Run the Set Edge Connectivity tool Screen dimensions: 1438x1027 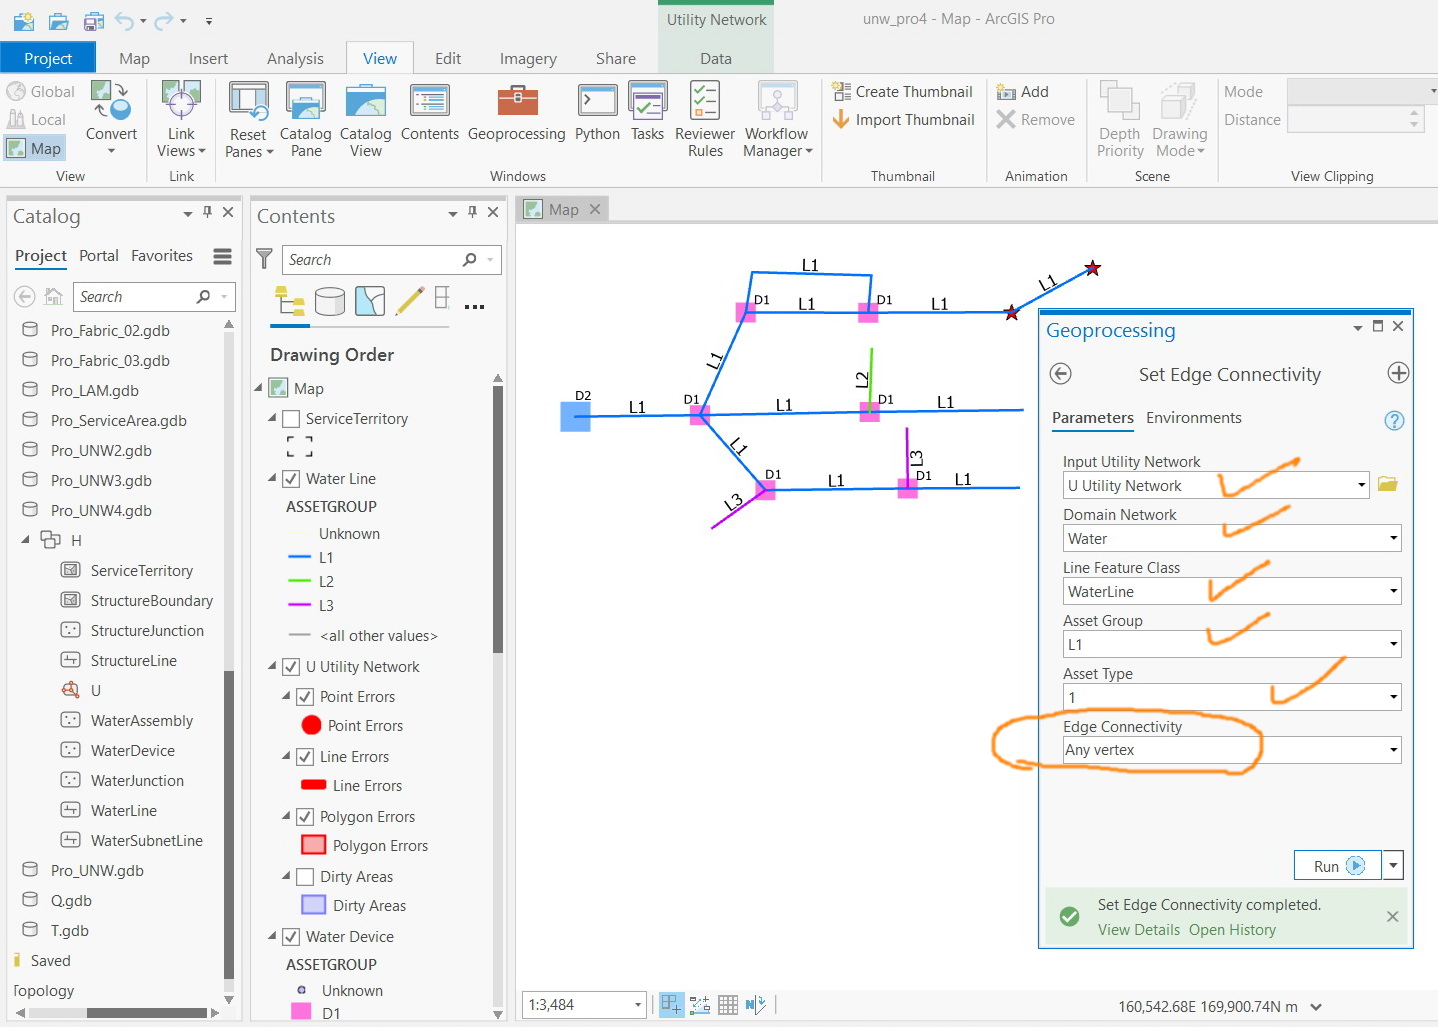click(x=1337, y=866)
